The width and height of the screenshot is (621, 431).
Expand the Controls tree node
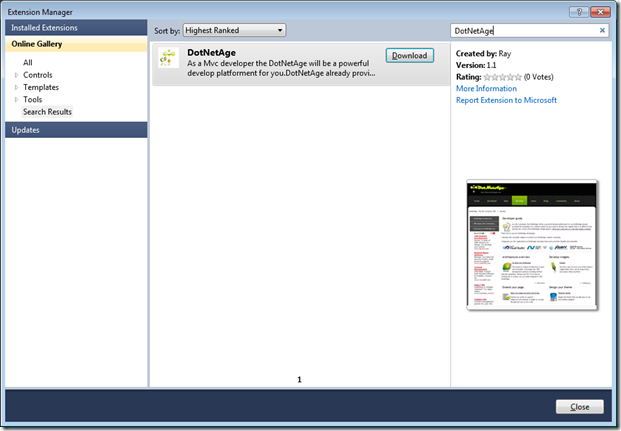(x=16, y=75)
